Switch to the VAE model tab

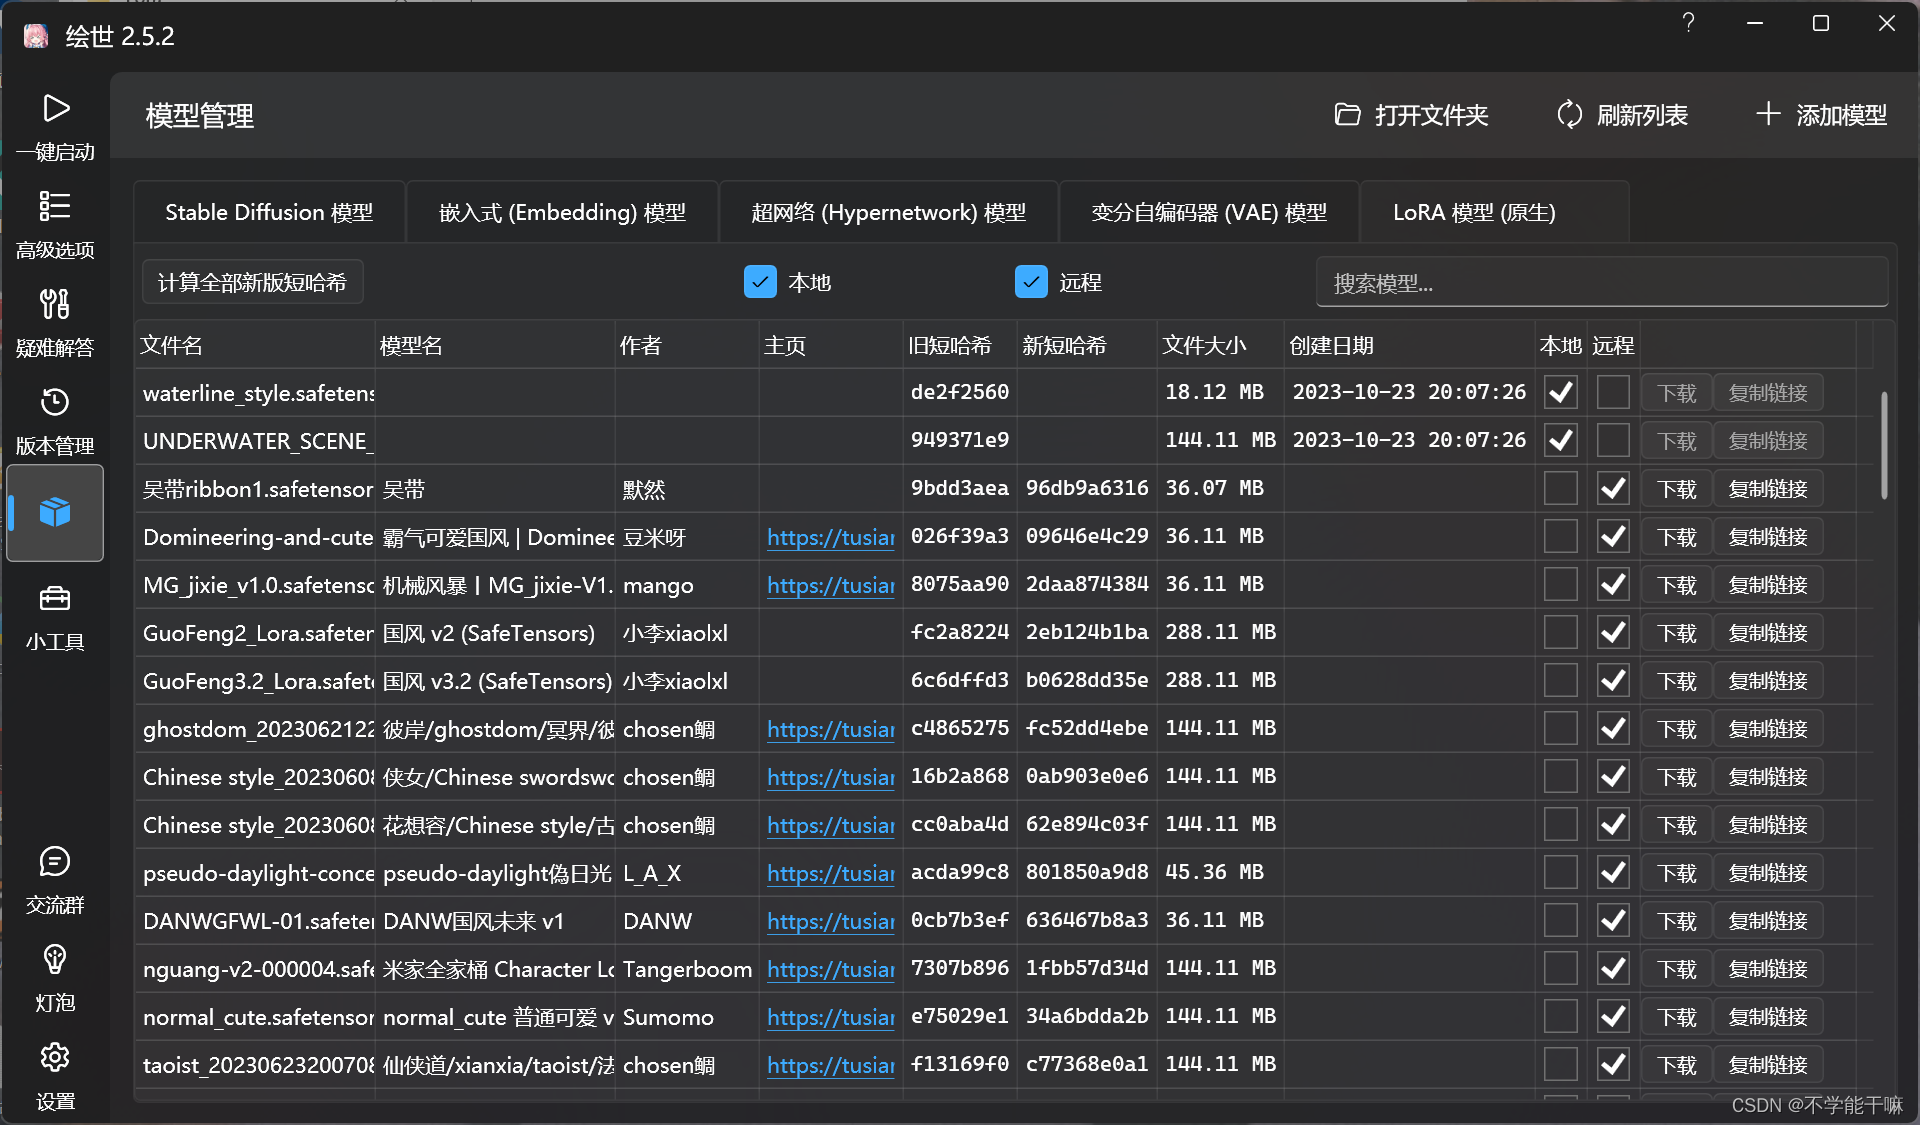tap(1208, 213)
